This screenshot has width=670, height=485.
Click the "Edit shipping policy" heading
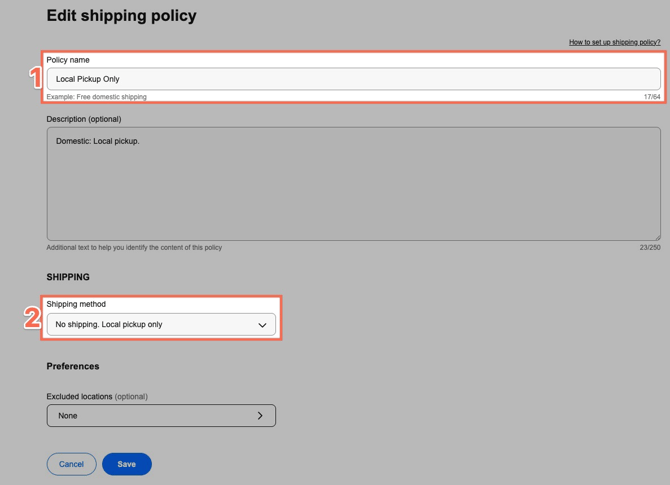(x=121, y=16)
